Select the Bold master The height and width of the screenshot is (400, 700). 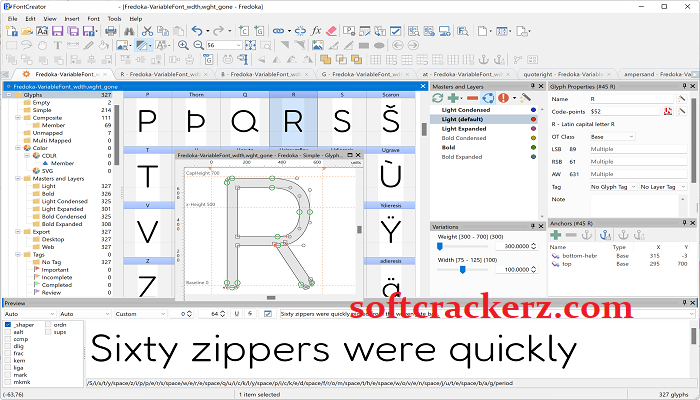(x=448, y=147)
